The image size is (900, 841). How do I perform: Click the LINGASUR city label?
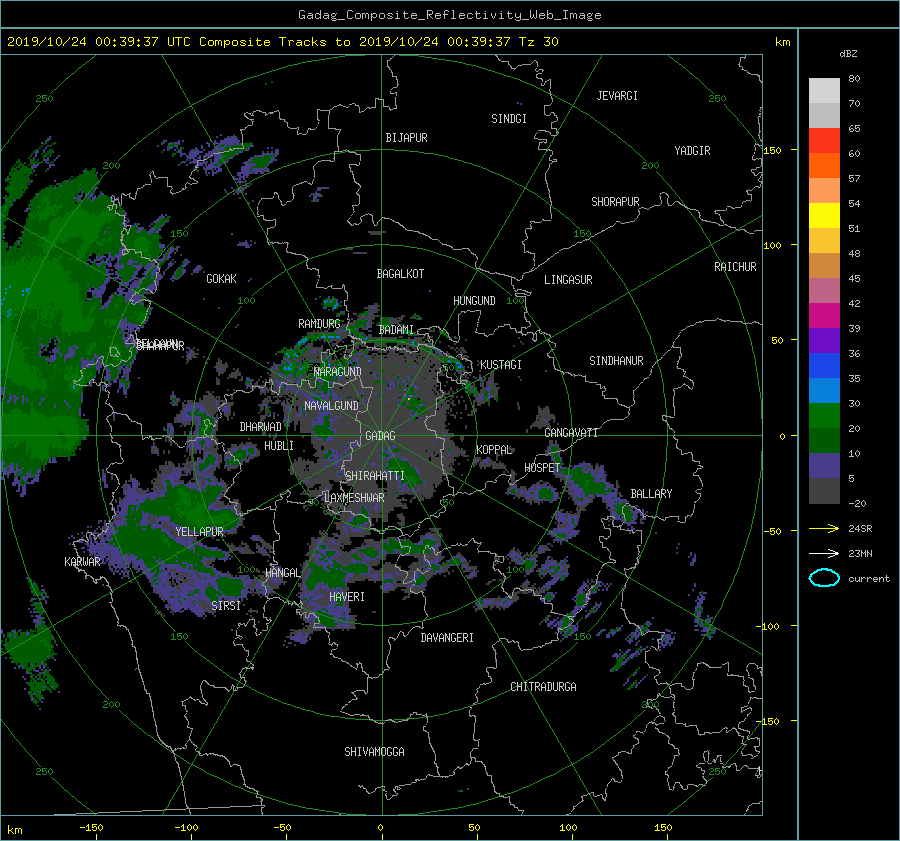[568, 280]
